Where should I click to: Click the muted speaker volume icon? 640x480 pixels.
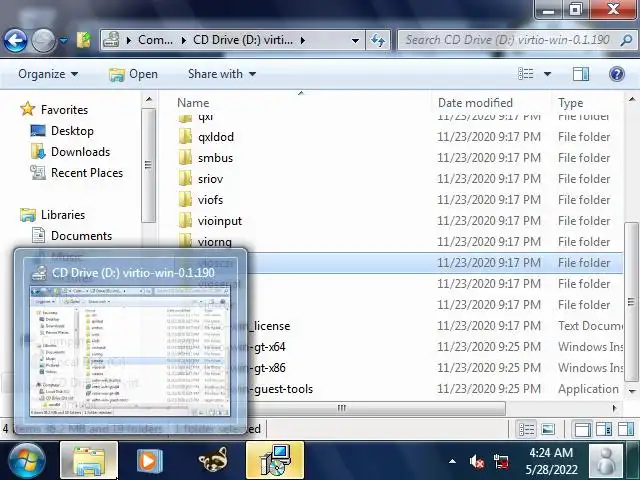(476, 462)
